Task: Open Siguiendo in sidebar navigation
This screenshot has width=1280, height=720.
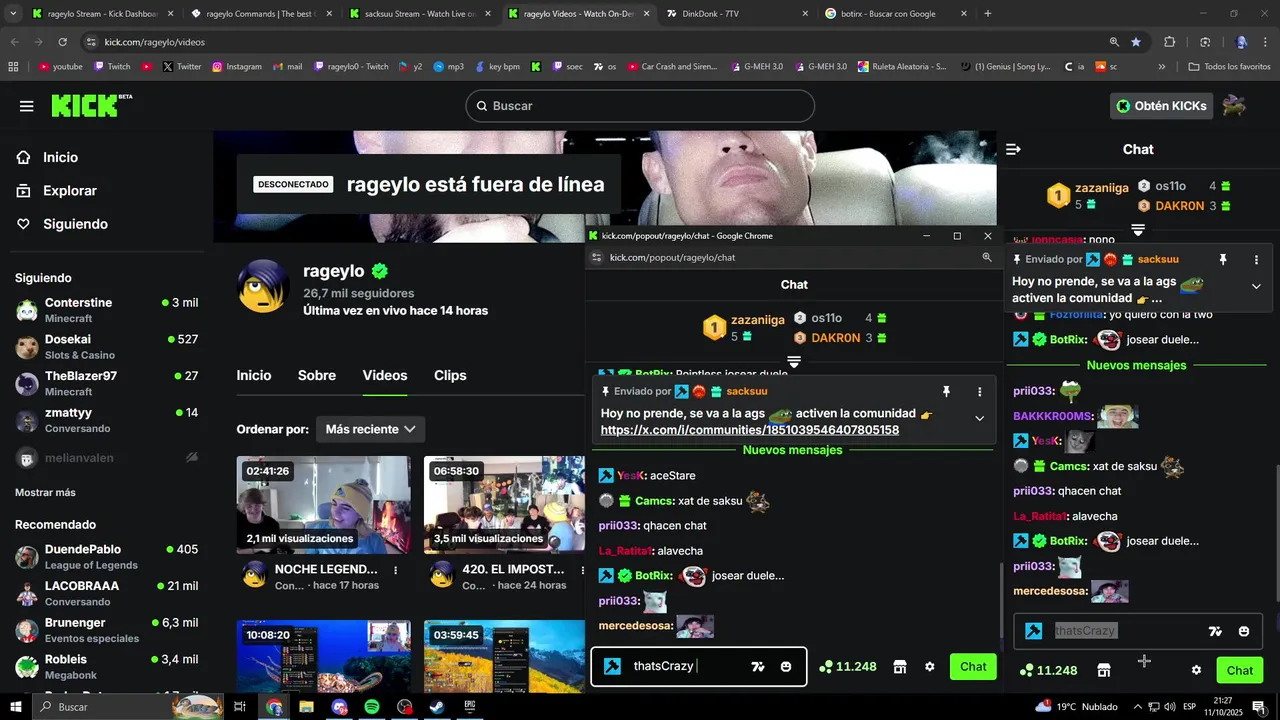Action: 62,224
